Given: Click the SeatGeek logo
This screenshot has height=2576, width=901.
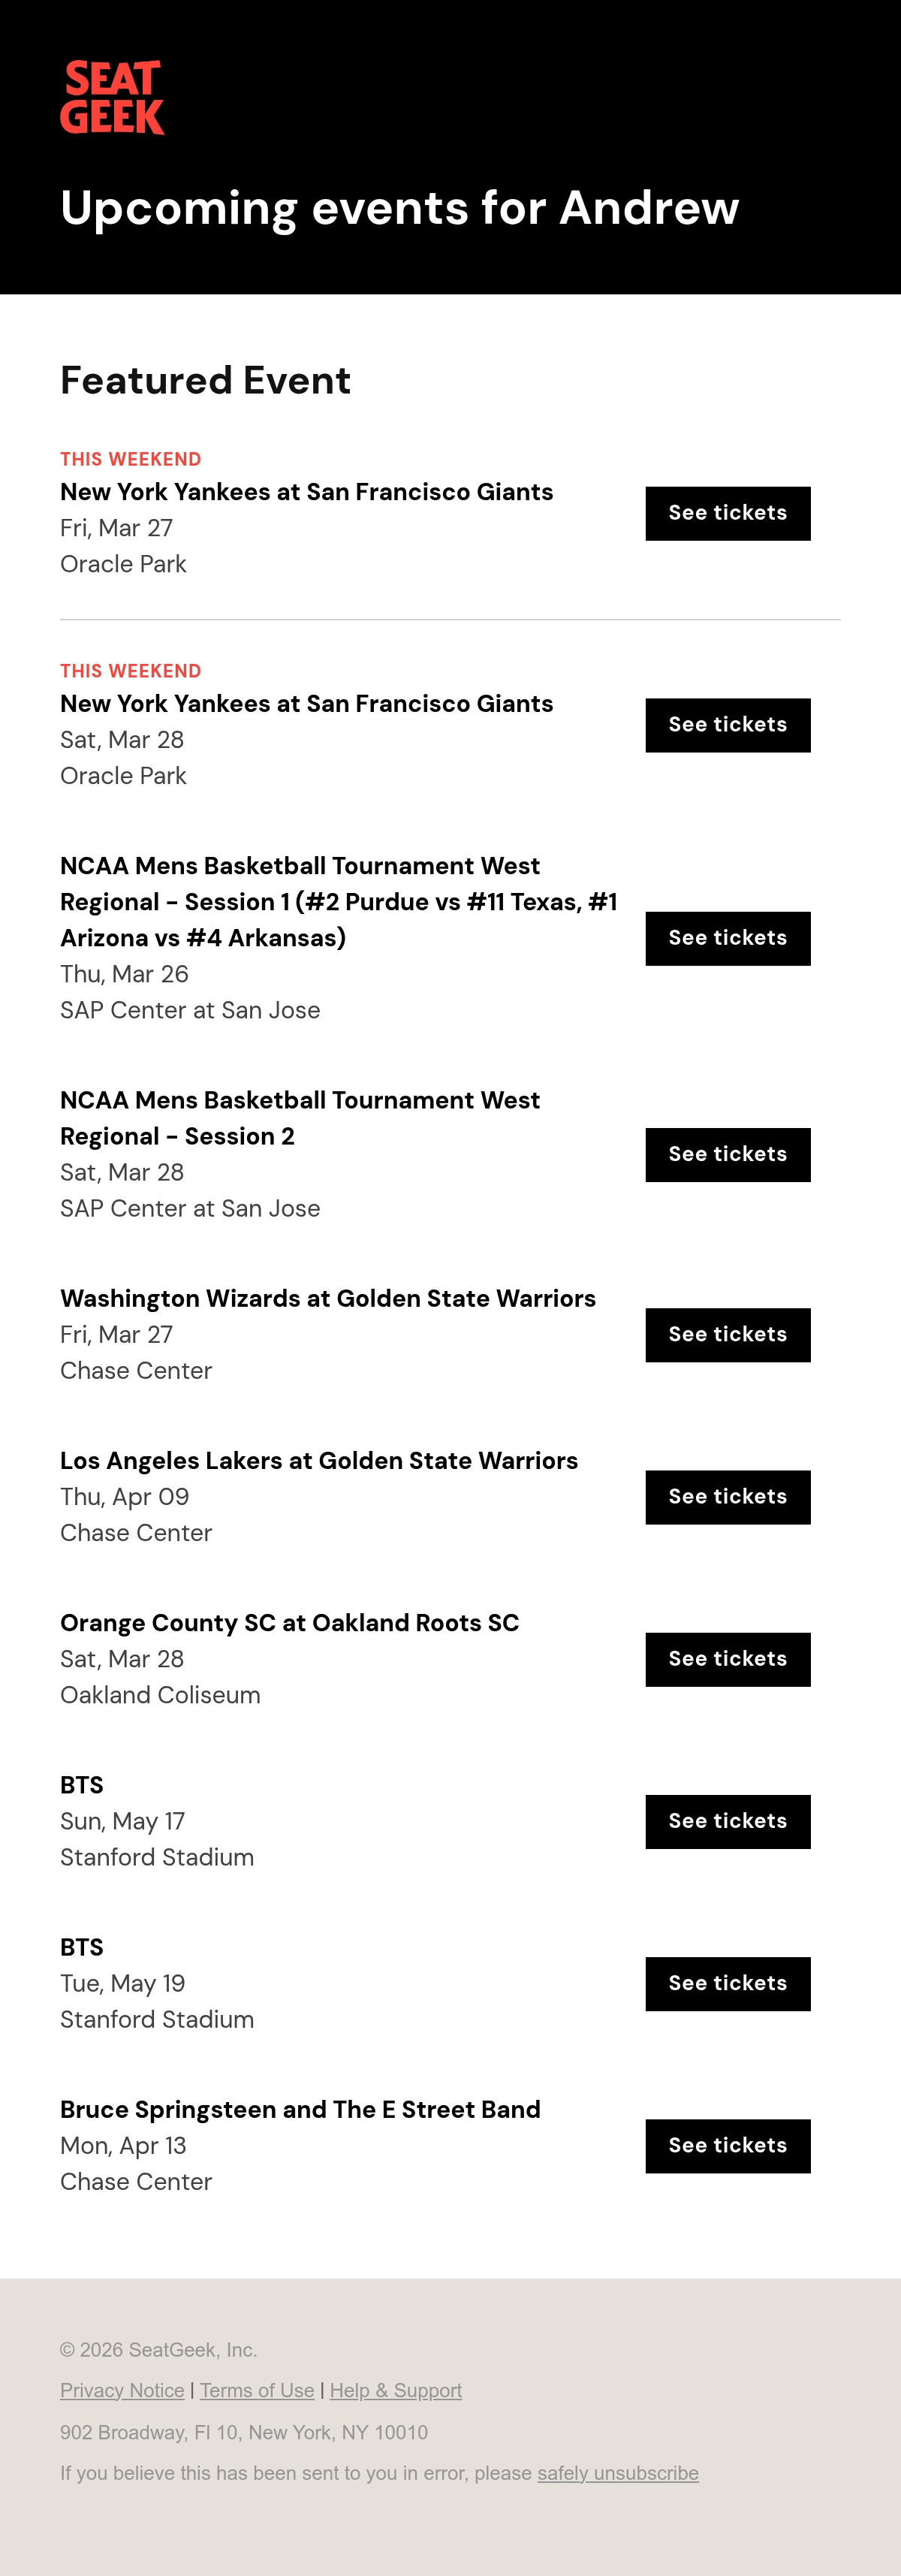Looking at the screenshot, I should click(x=112, y=98).
